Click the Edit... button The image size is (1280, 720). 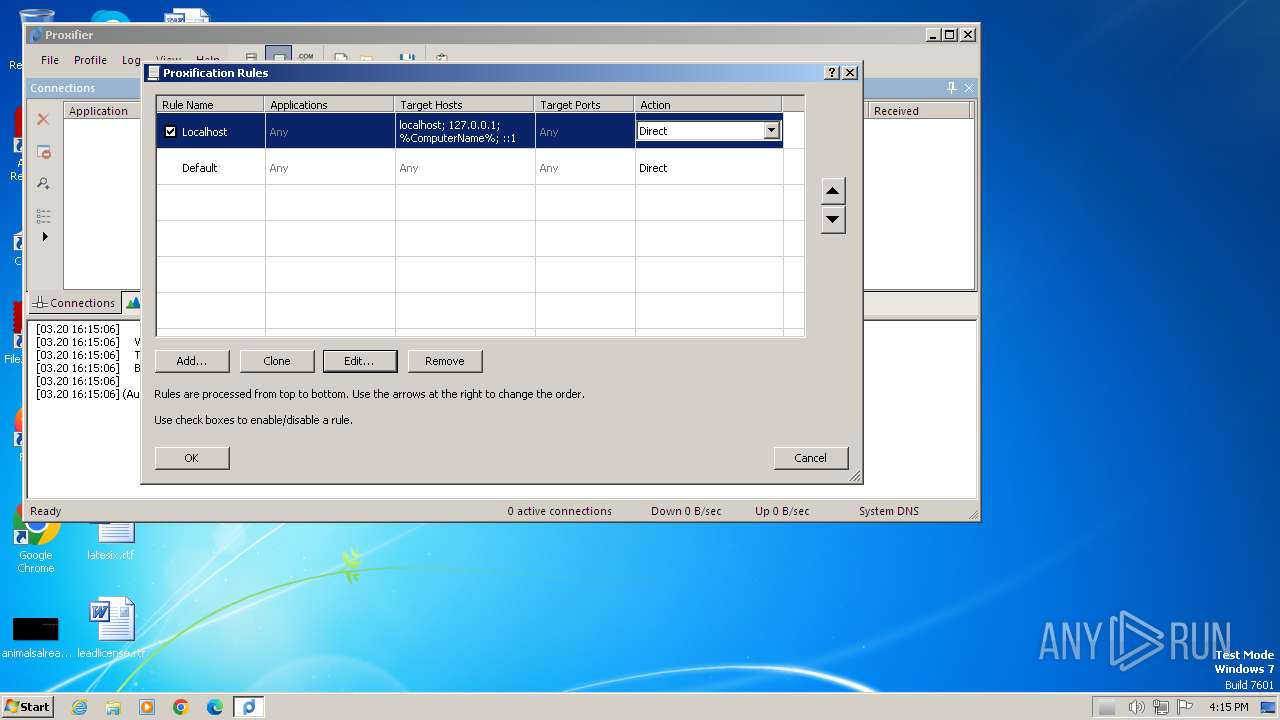360,361
